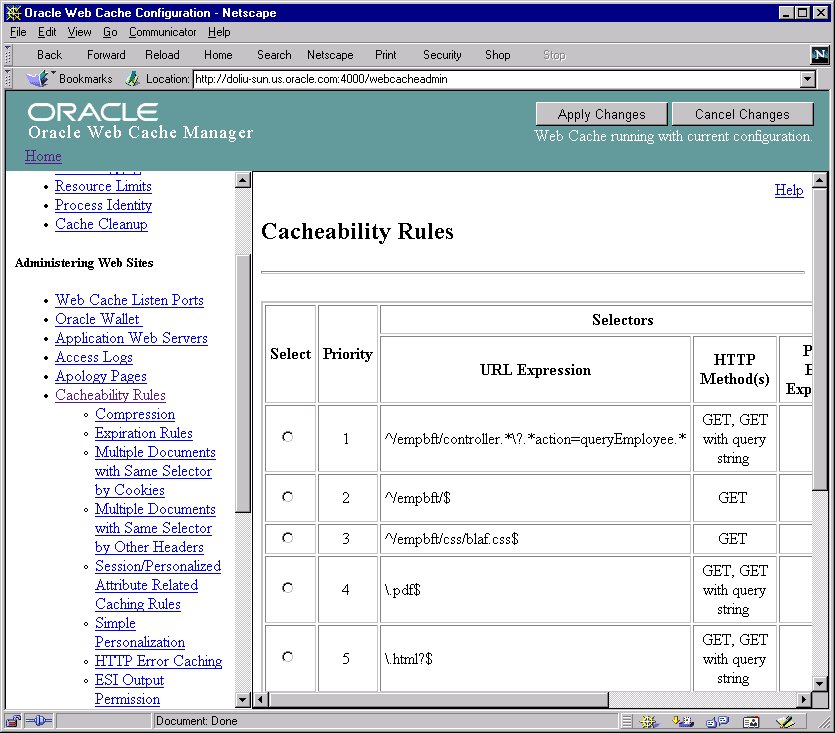Click the Search toolbar button
This screenshot has height=733, width=835.
click(274, 55)
